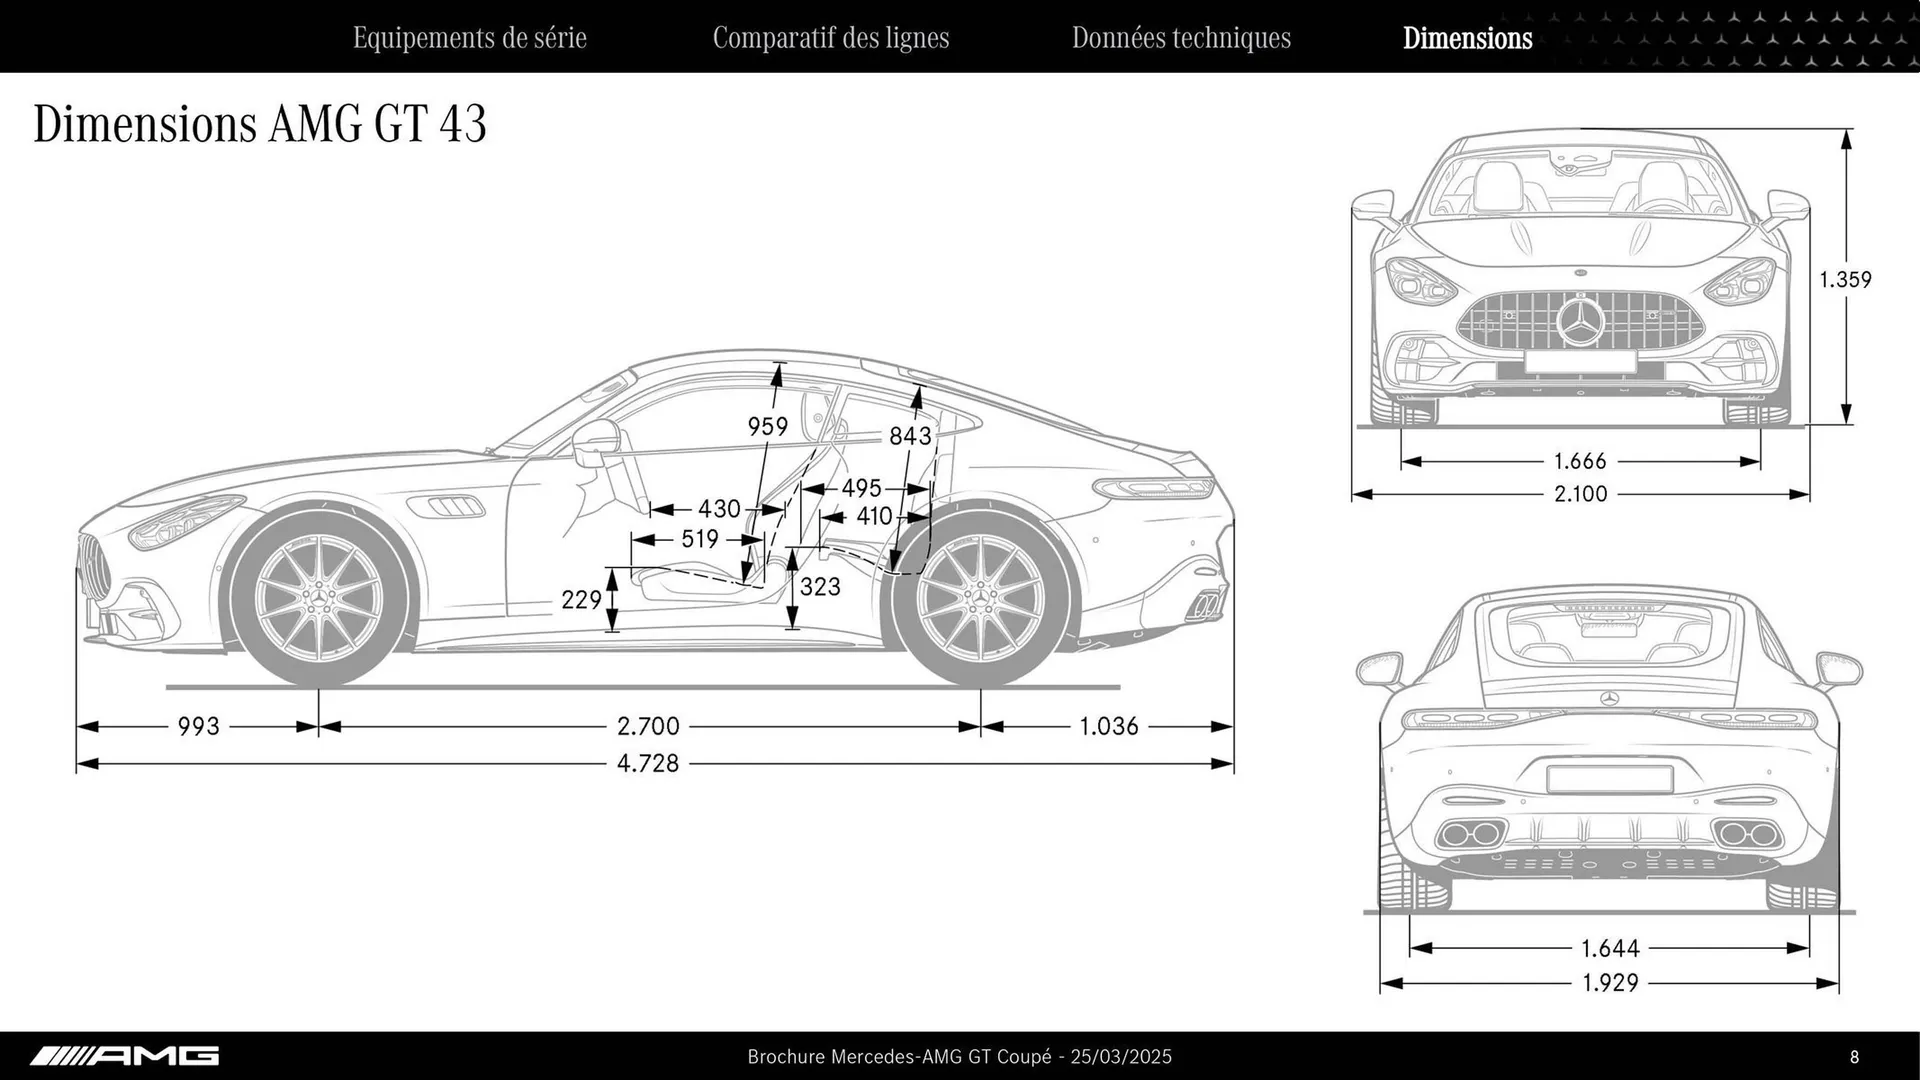Open Equipements de série section
The width and height of the screenshot is (1920, 1080).
click(x=470, y=38)
